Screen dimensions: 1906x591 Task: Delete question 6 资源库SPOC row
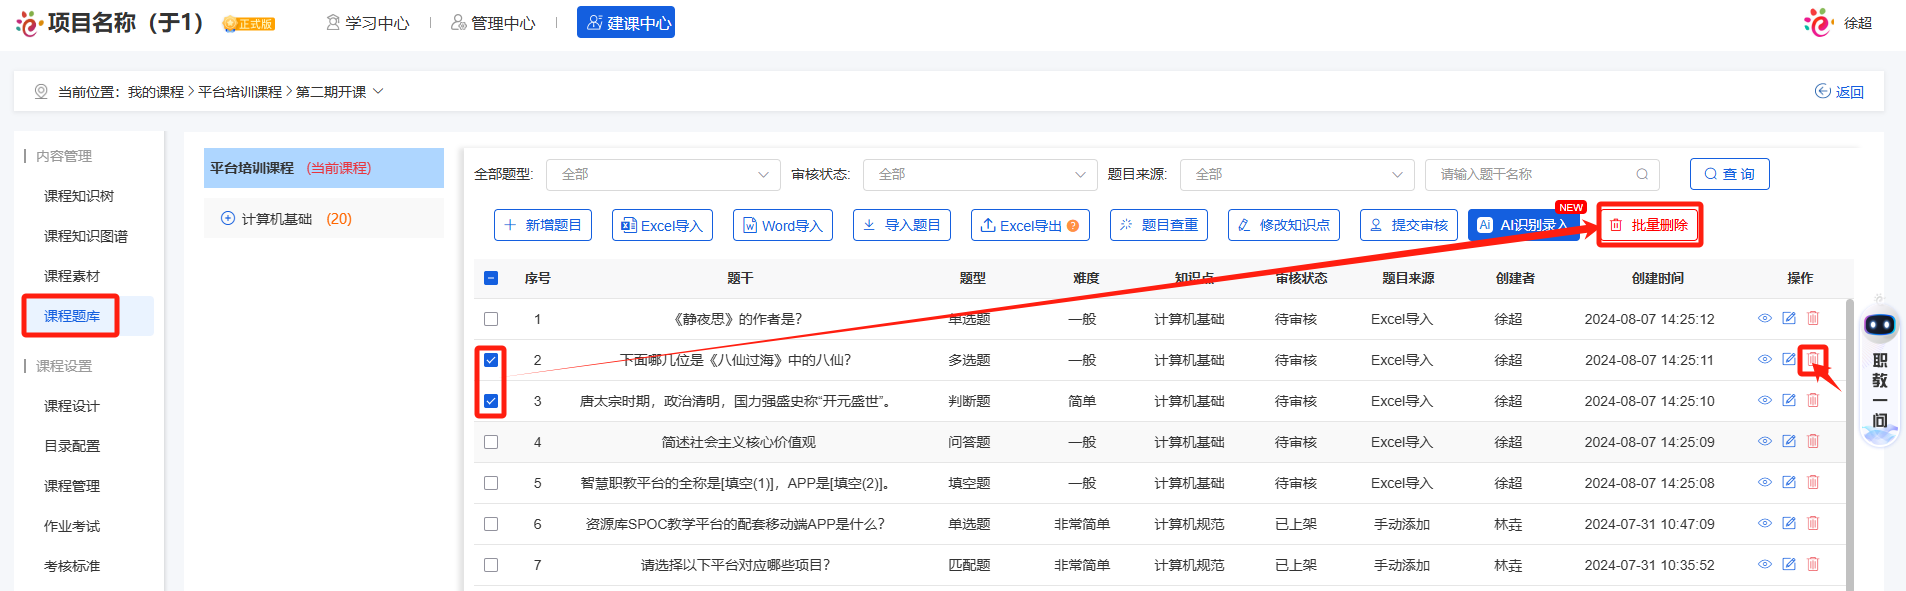(1813, 523)
